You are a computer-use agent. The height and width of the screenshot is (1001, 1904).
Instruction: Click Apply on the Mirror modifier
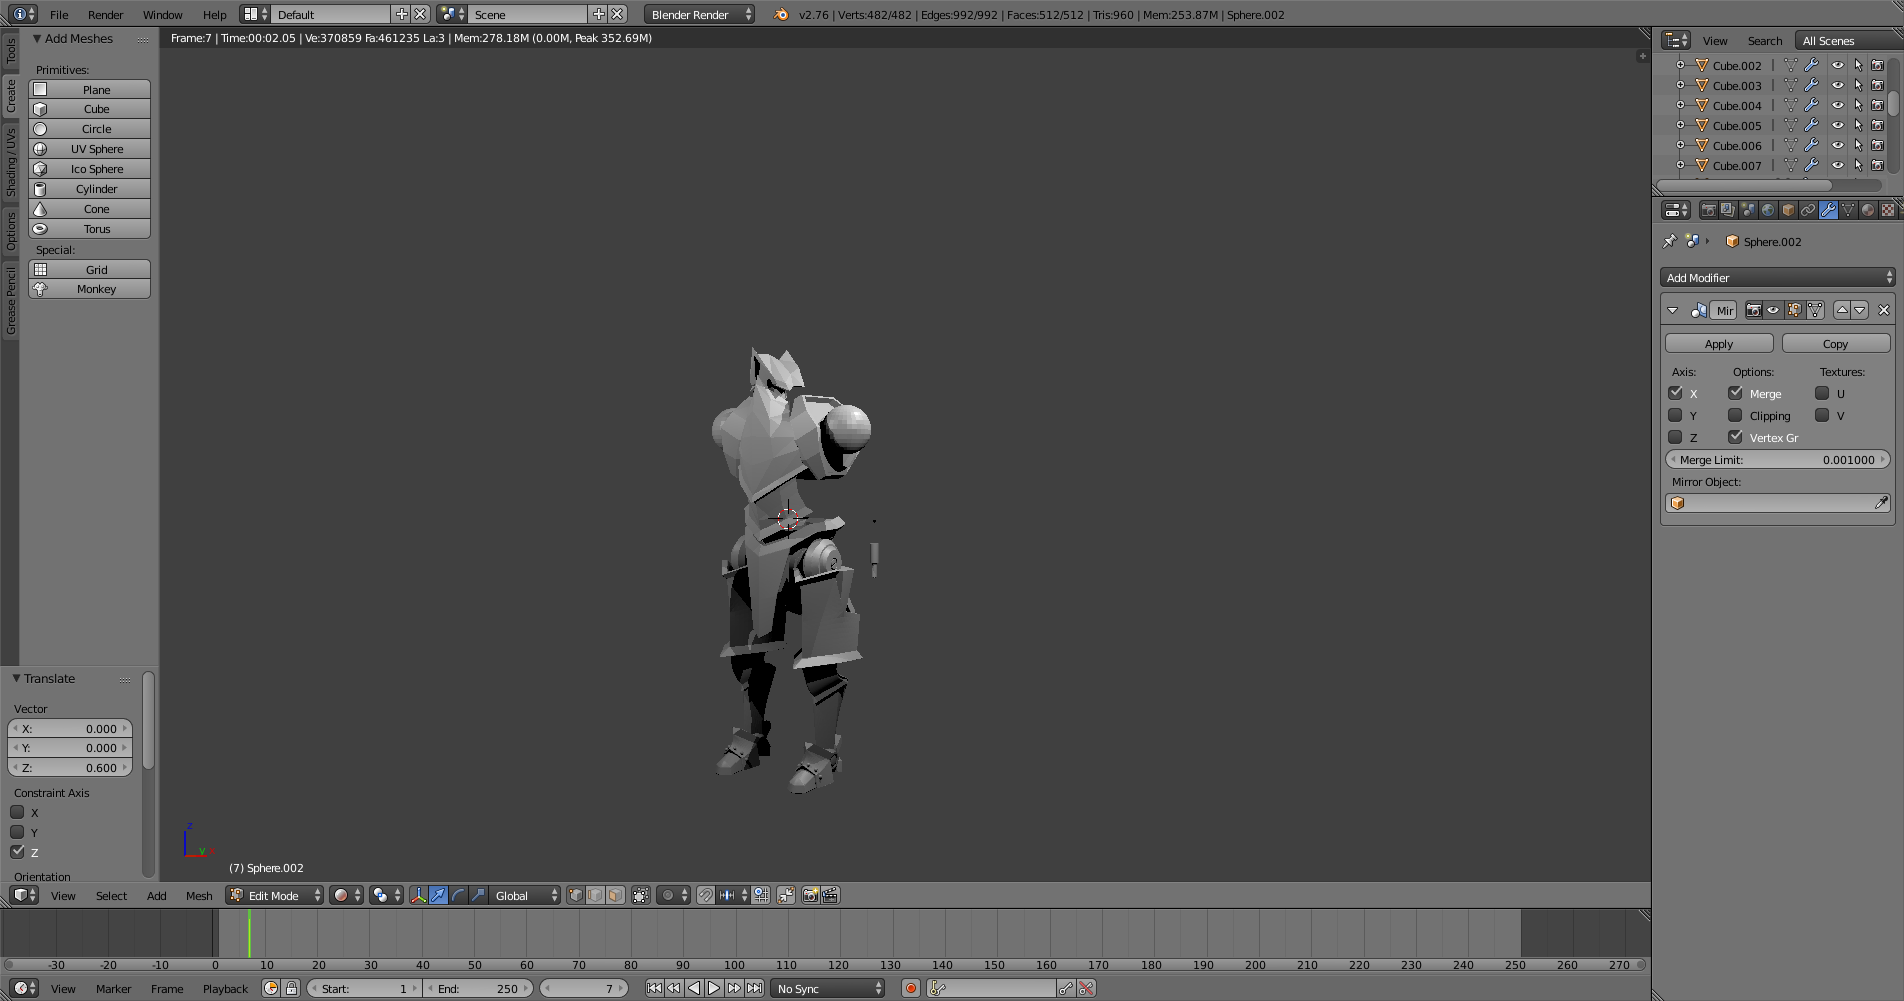[1719, 344]
